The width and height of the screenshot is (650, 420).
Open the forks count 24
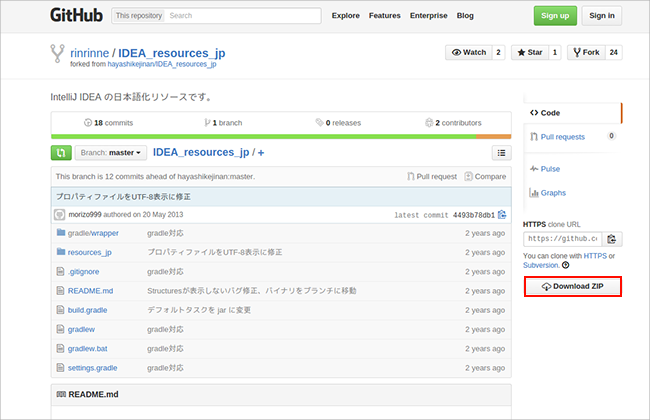click(614, 52)
